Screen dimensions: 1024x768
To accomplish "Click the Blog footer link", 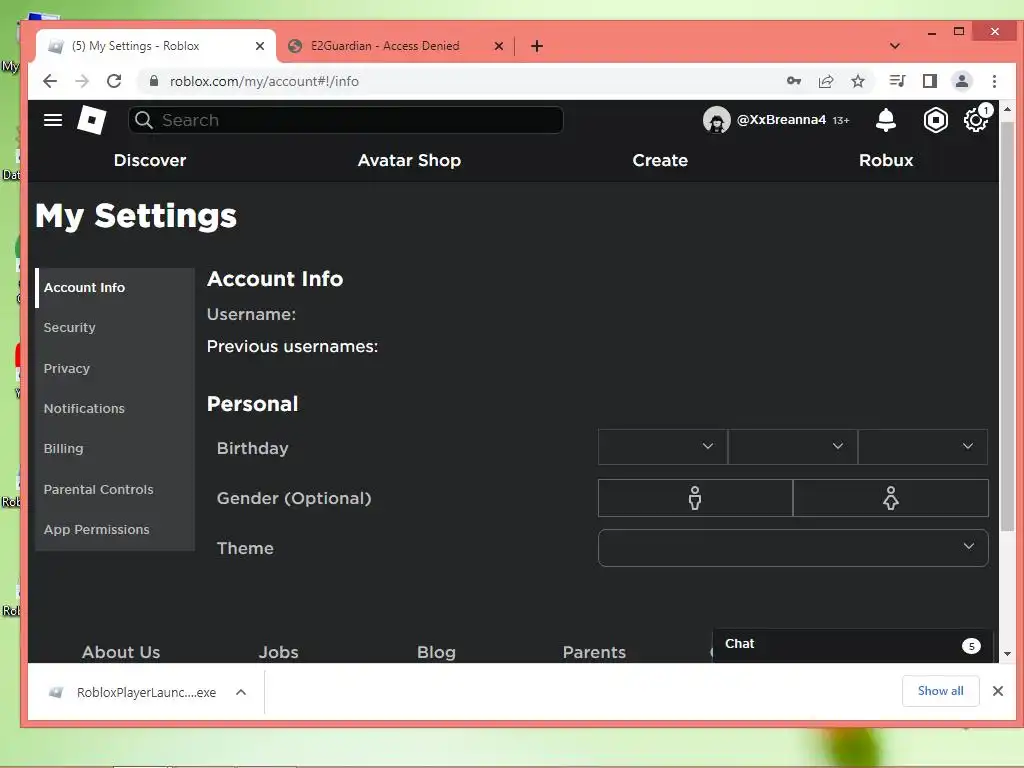I will [x=436, y=652].
